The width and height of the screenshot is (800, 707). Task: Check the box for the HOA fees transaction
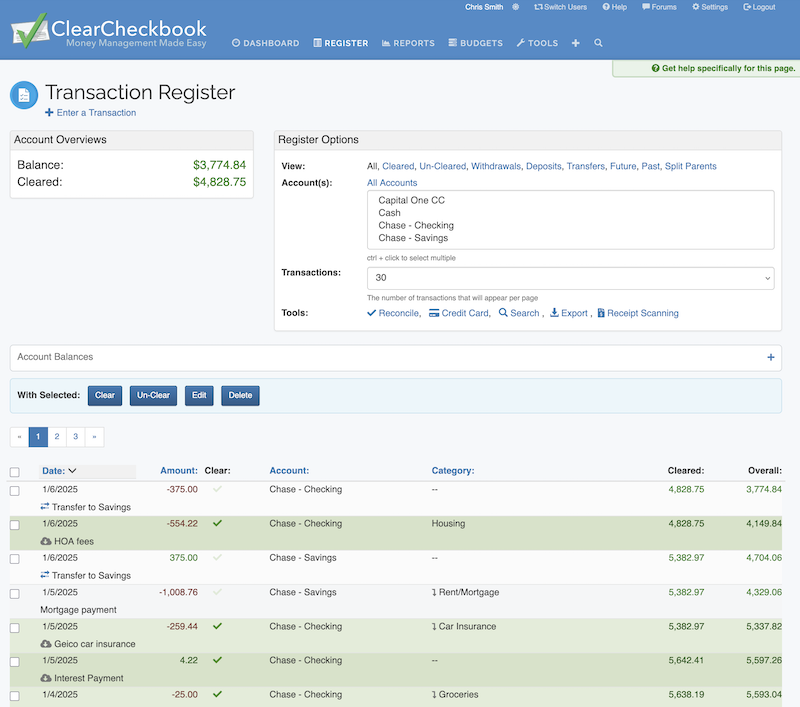[x=13, y=523]
